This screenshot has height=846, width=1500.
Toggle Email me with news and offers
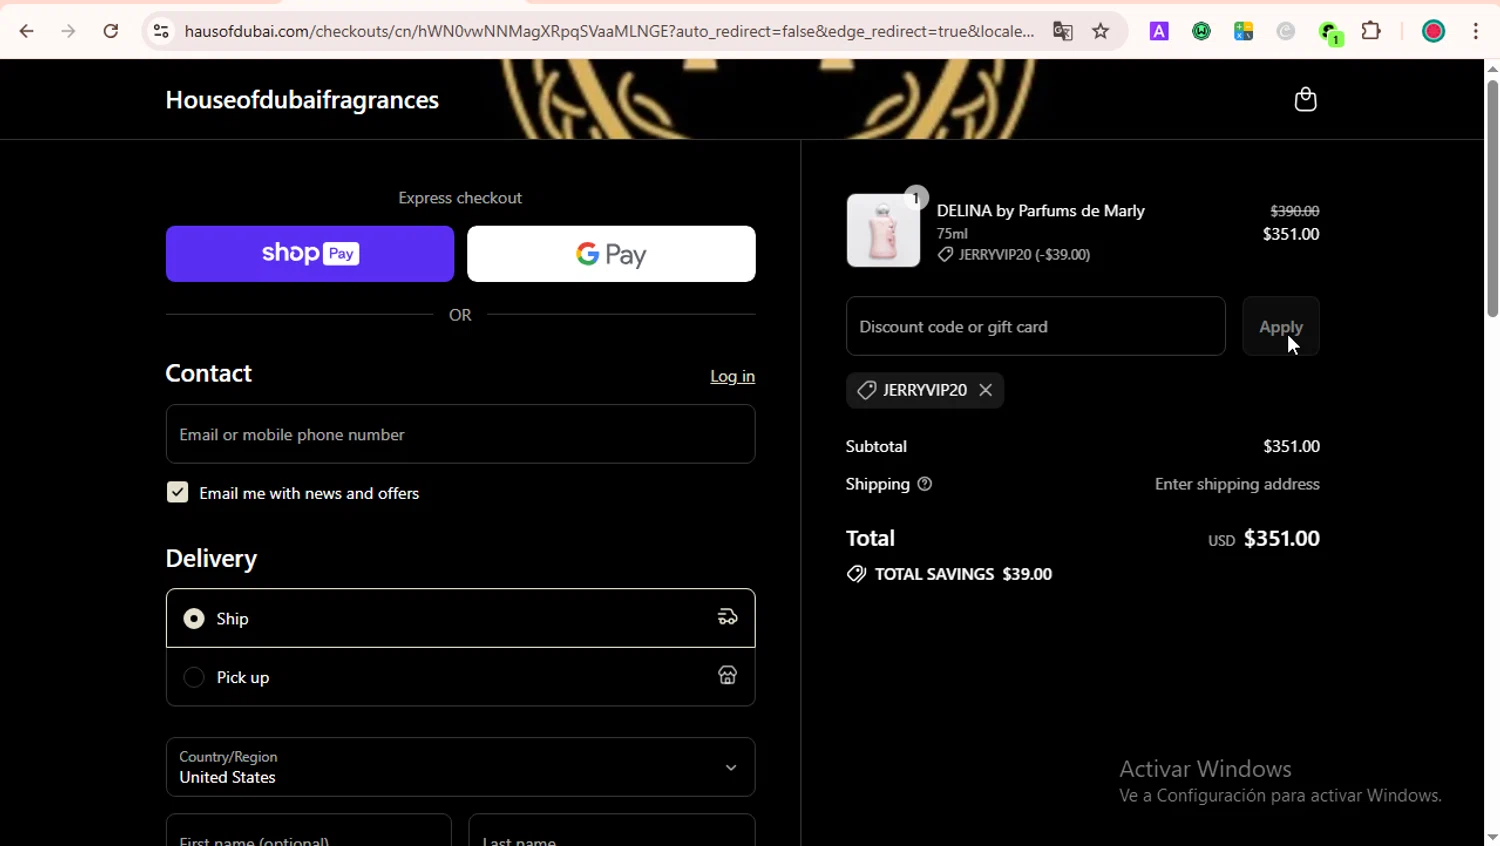click(177, 492)
